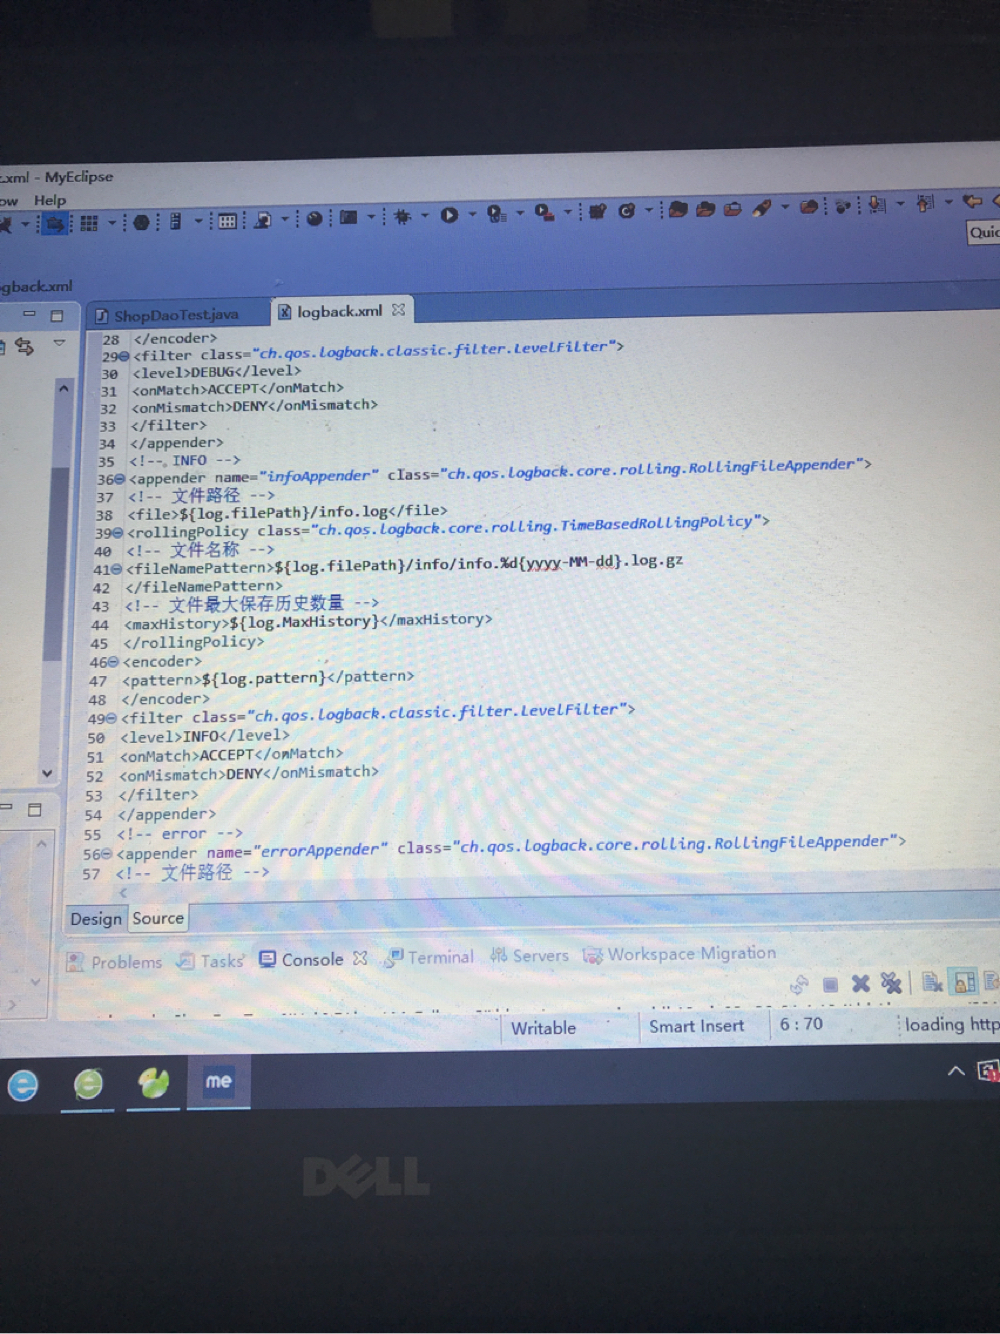
Task: Select the logback.xml editor tab
Action: coord(339,312)
